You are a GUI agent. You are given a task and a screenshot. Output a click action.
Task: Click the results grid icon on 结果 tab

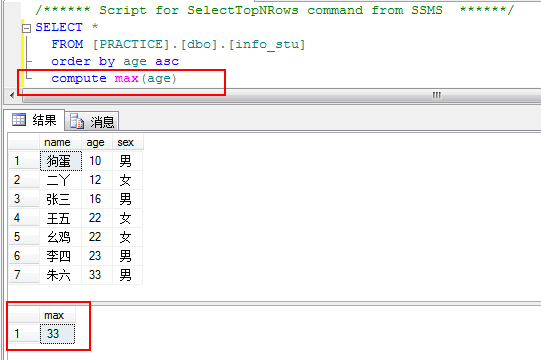click(19, 119)
